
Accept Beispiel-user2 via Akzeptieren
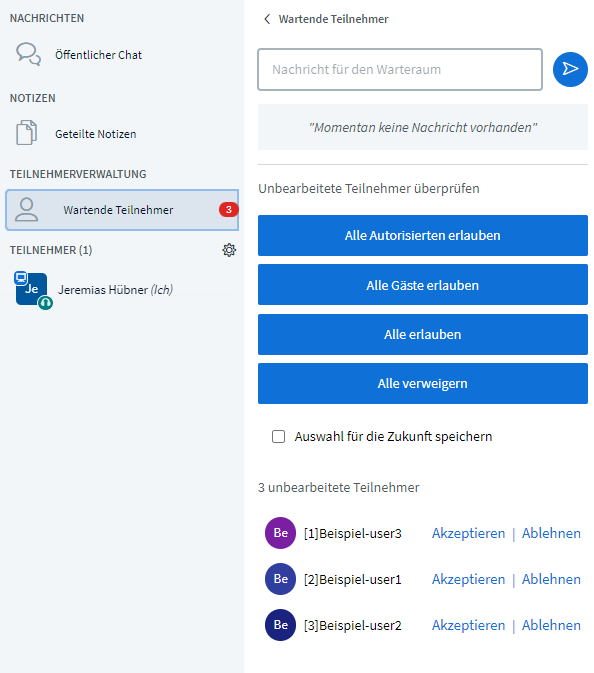pos(468,625)
